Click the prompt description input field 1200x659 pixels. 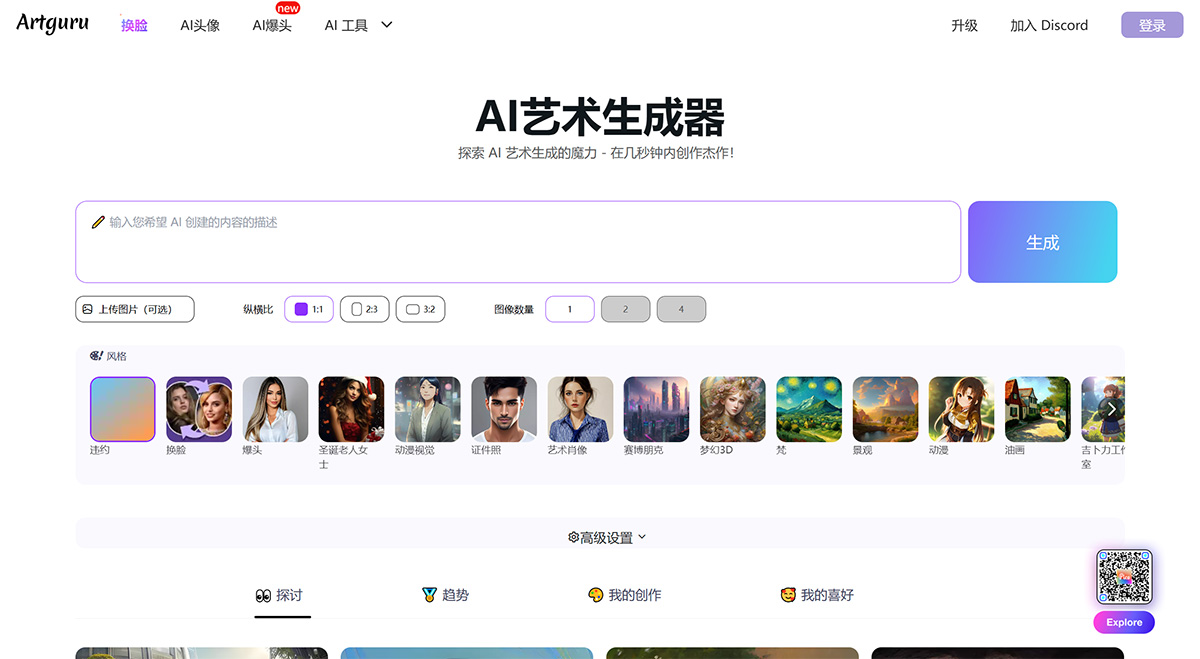(518, 240)
